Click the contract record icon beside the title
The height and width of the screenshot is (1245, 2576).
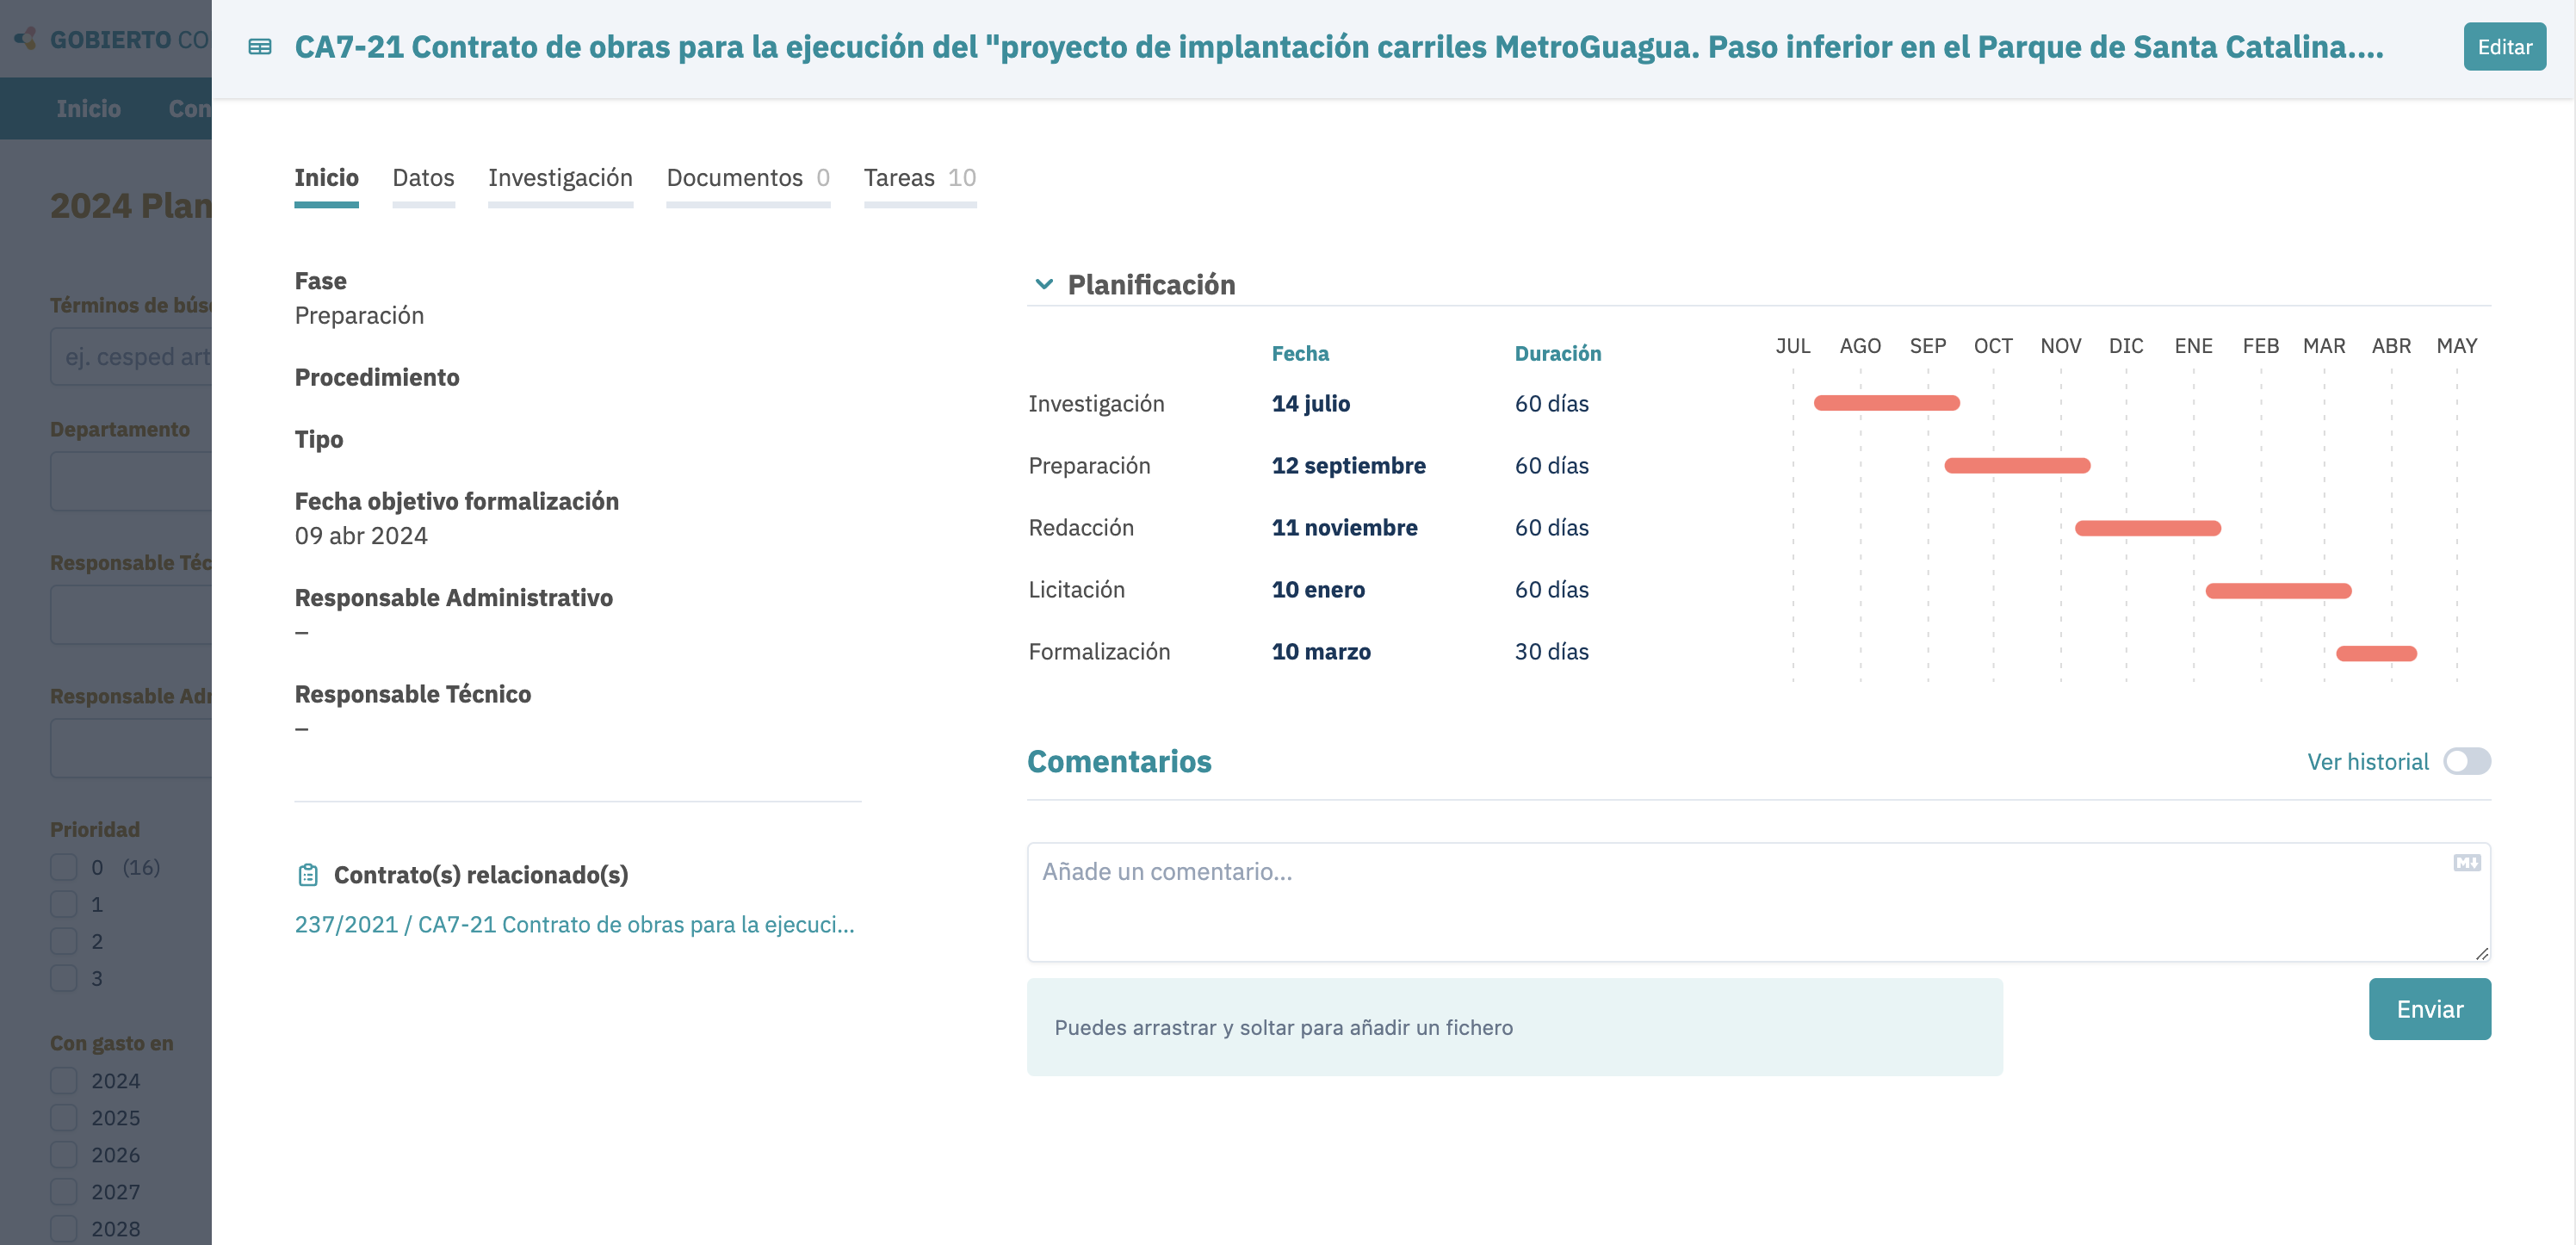260,47
